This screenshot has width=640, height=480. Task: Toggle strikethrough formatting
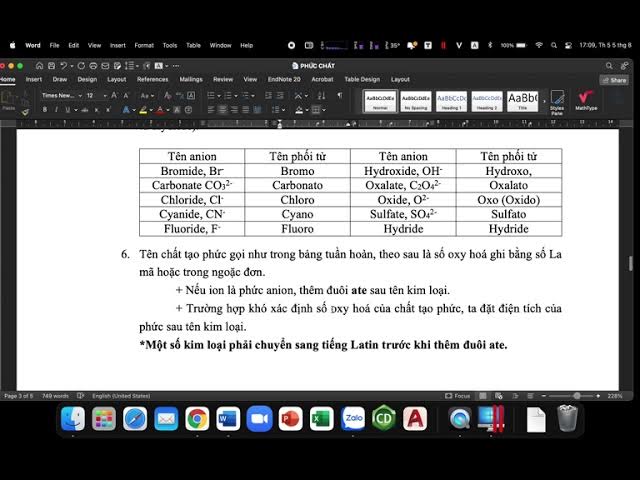tap(85, 110)
